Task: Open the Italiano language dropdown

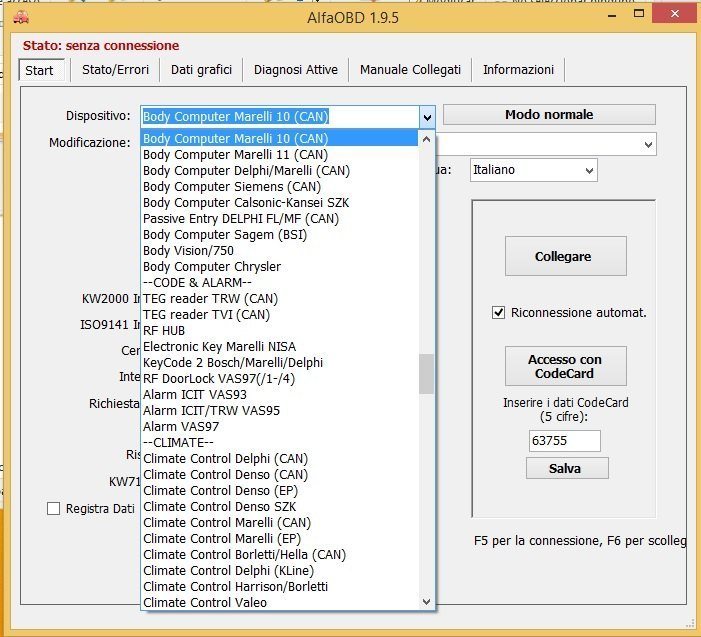Action: coord(533,170)
